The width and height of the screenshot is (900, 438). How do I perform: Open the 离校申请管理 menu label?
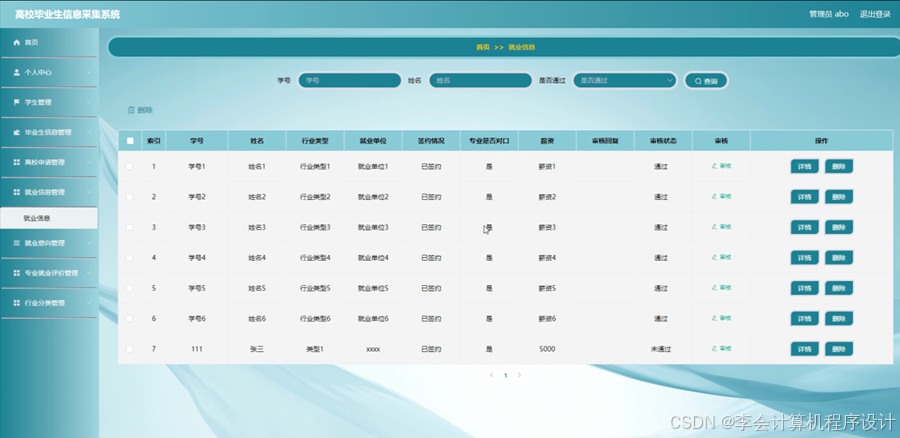(x=44, y=162)
